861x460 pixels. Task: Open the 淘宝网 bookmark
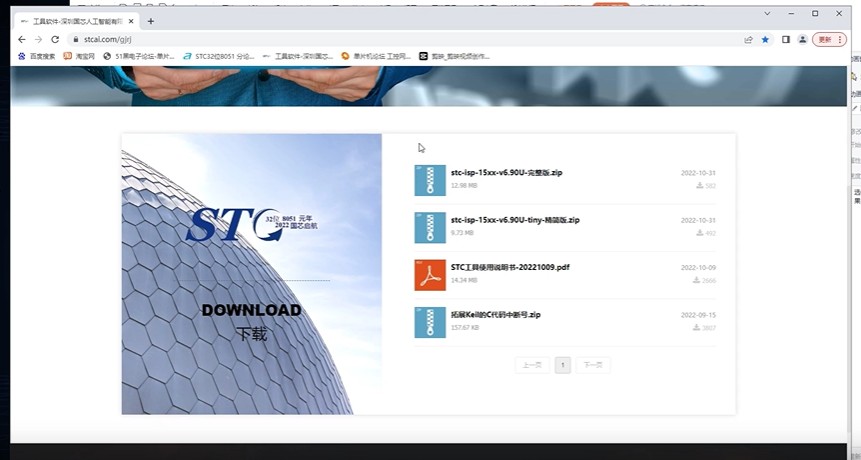pyautogui.click(x=79, y=56)
